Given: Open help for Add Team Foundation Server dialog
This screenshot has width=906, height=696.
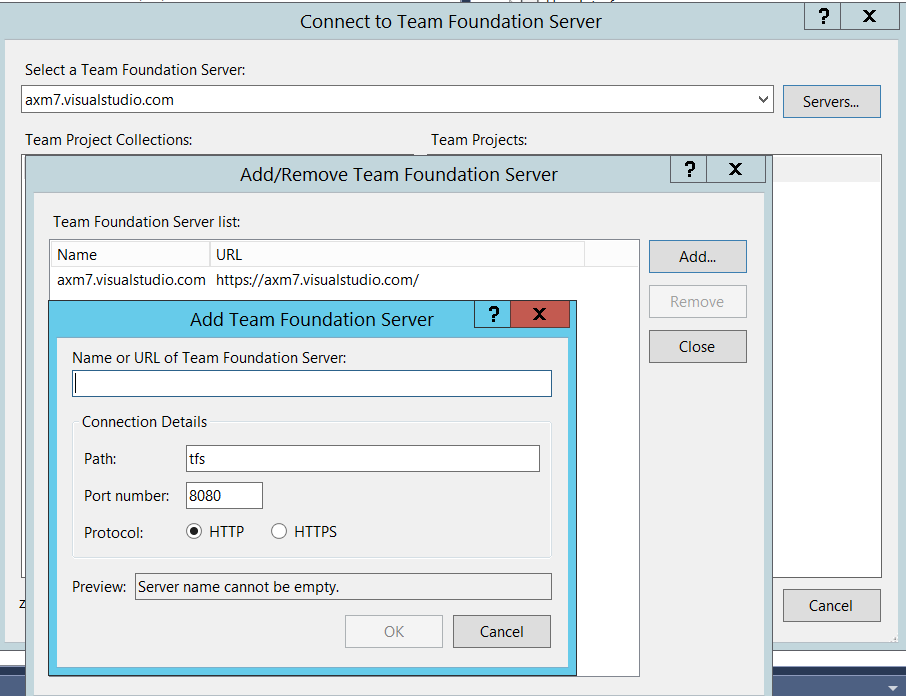Looking at the screenshot, I should [493, 314].
